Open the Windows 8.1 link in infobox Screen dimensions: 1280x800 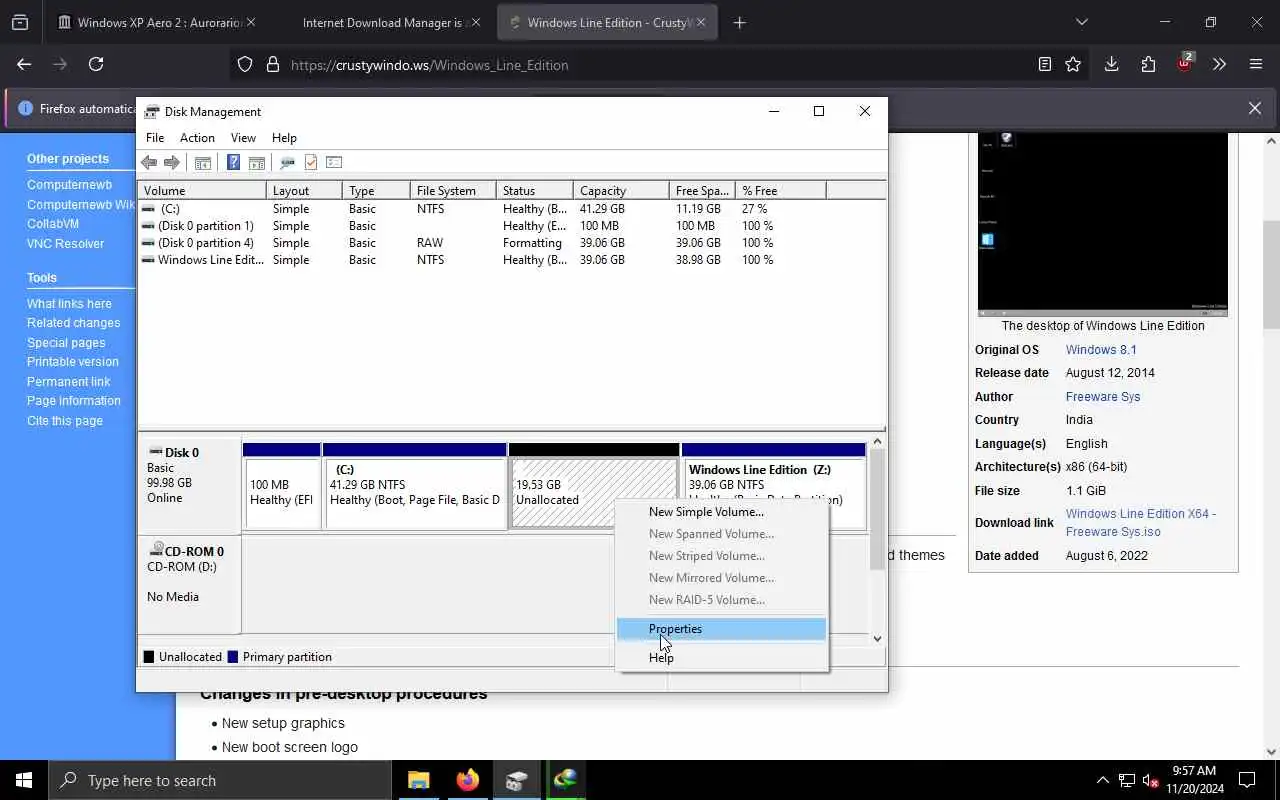point(1101,350)
